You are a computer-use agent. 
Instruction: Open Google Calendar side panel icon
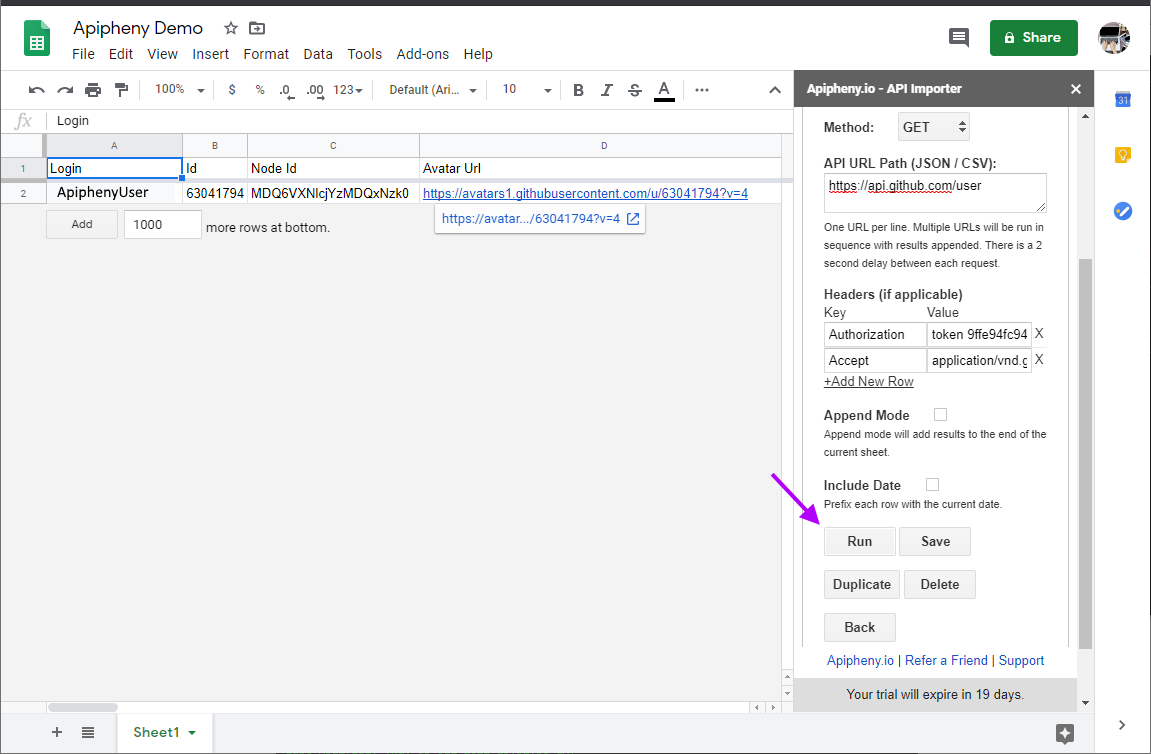point(1122,99)
